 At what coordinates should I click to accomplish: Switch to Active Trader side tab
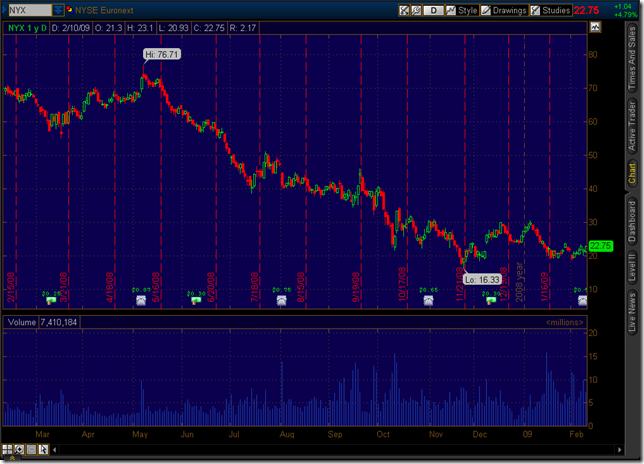tap(632, 125)
